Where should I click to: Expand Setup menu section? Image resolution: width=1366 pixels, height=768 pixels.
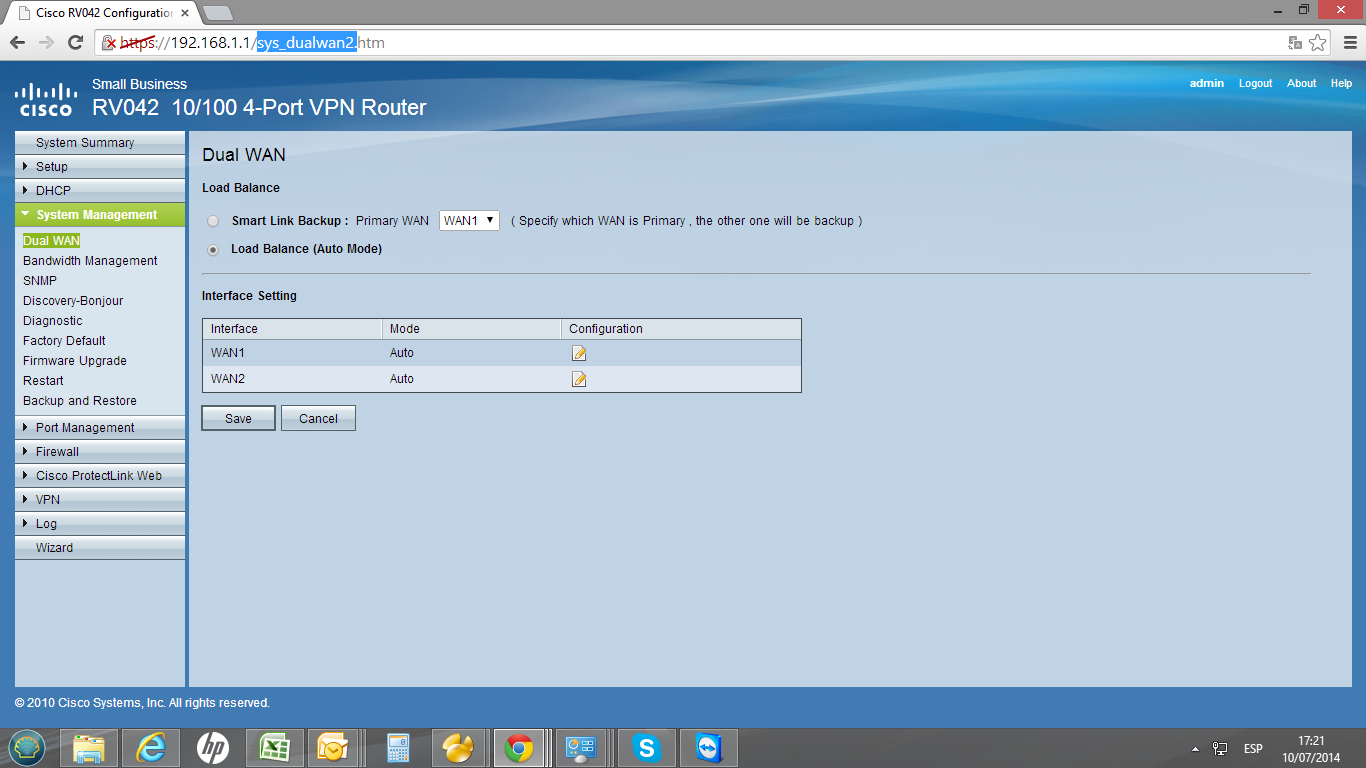(100, 167)
